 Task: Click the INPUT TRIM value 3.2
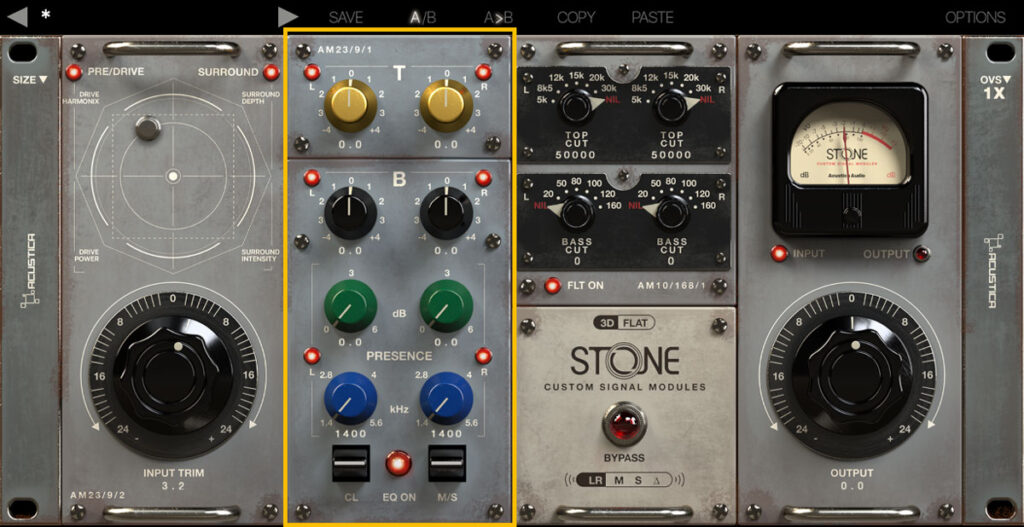point(172,485)
